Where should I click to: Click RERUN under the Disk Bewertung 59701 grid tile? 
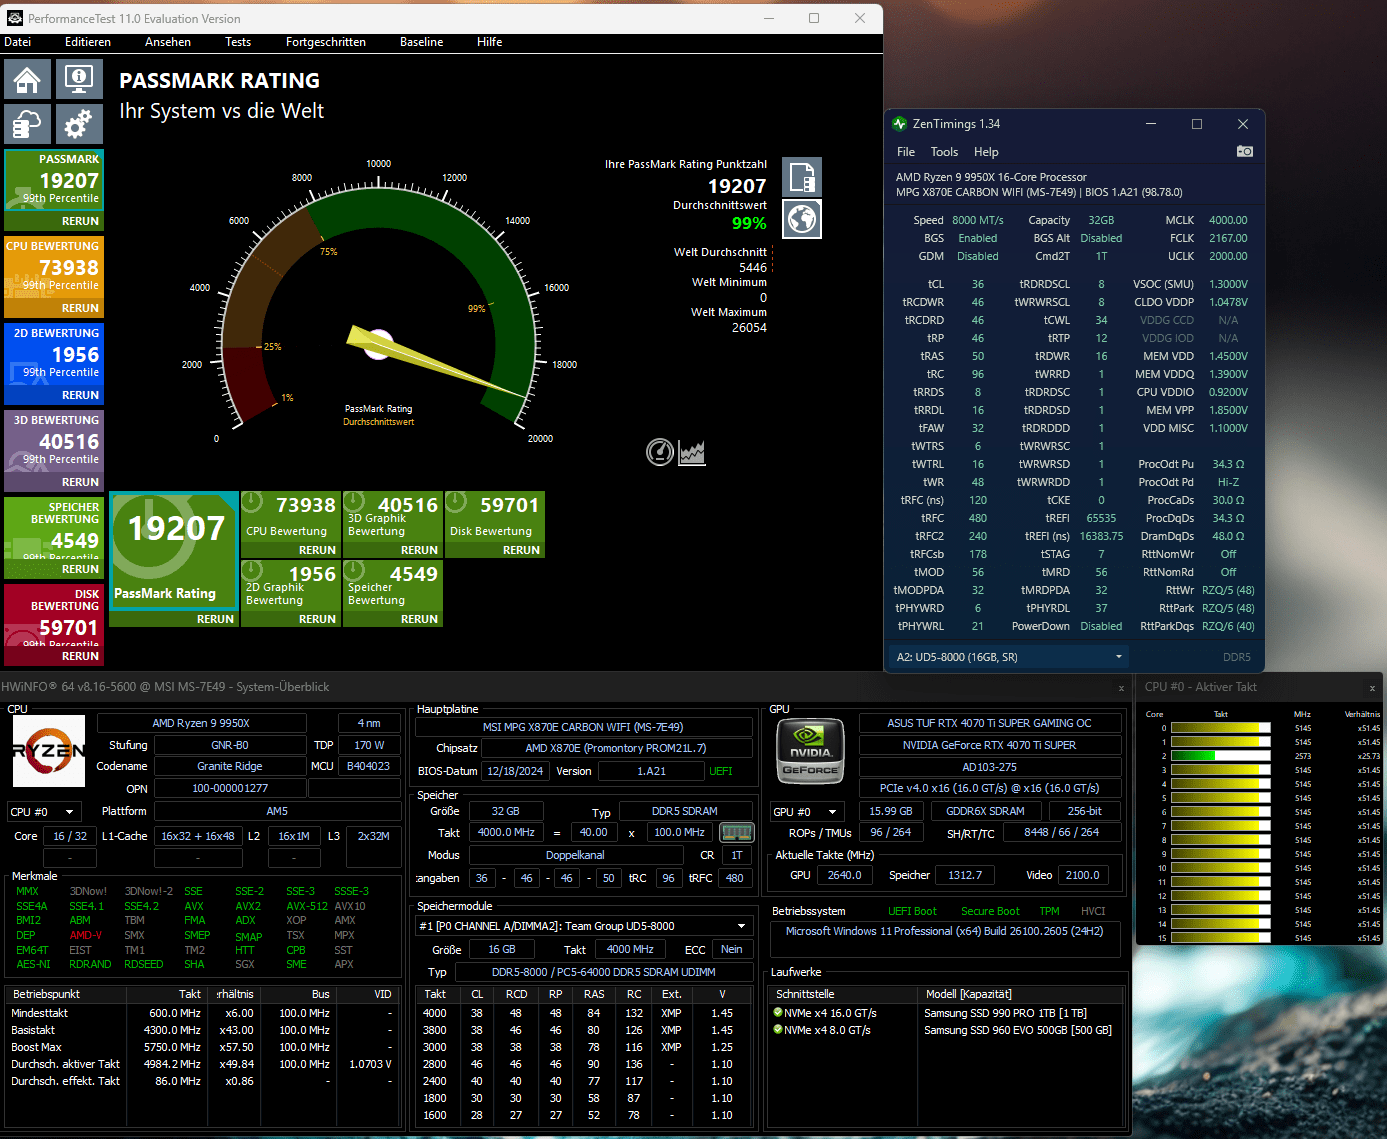pos(521,550)
